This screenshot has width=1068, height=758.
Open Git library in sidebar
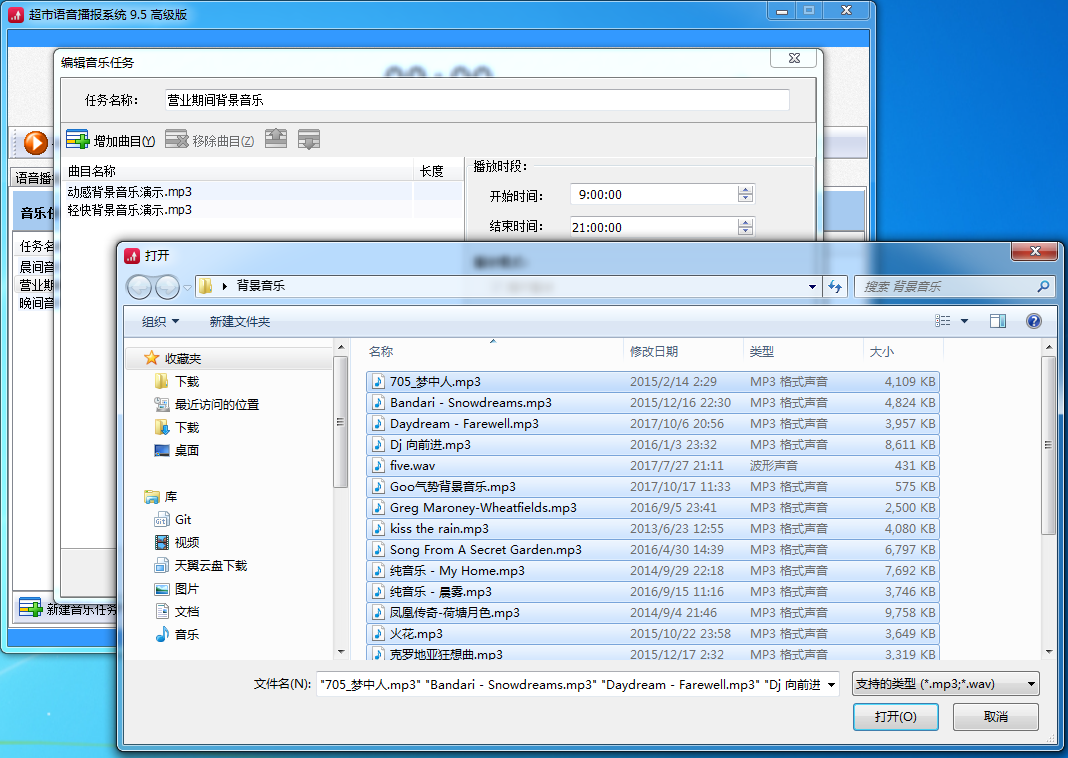pyautogui.click(x=183, y=520)
